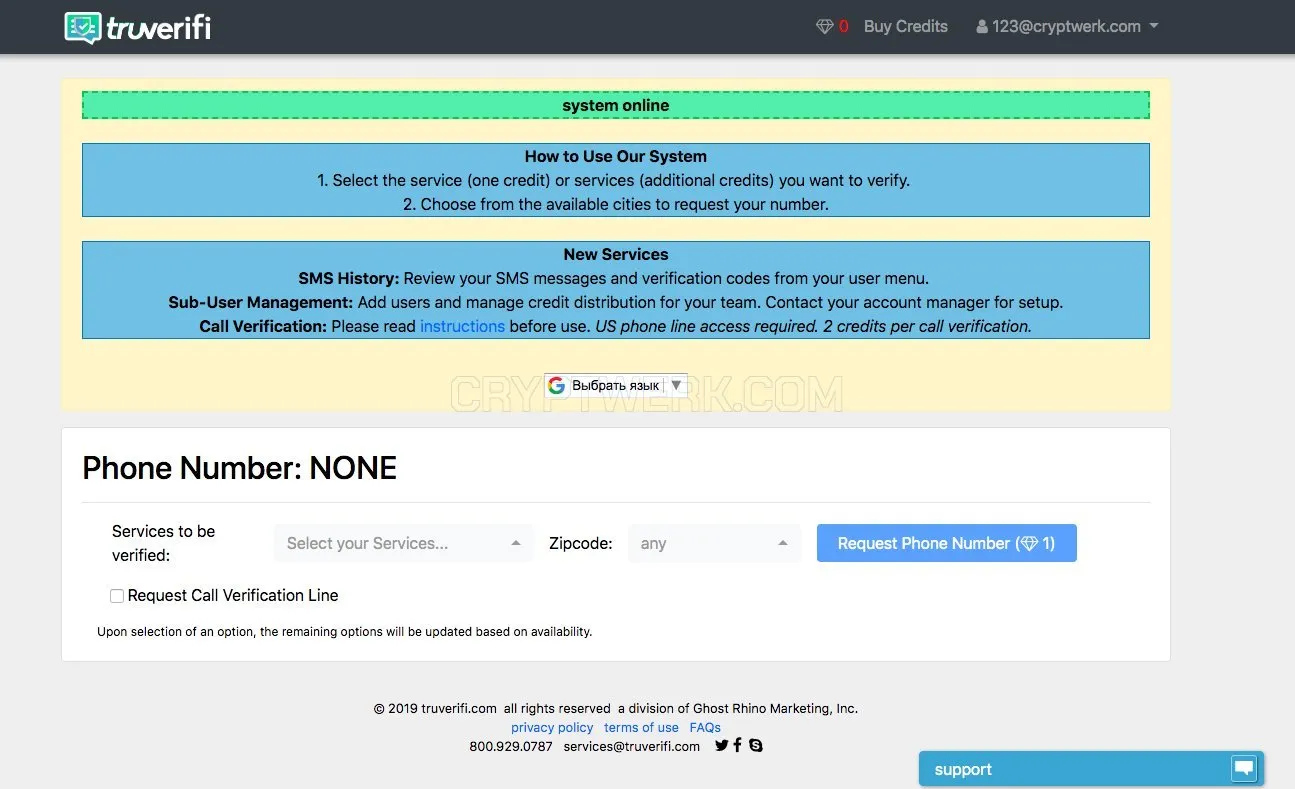Open the support chat bar
The height and width of the screenshot is (789, 1295).
click(x=1091, y=769)
